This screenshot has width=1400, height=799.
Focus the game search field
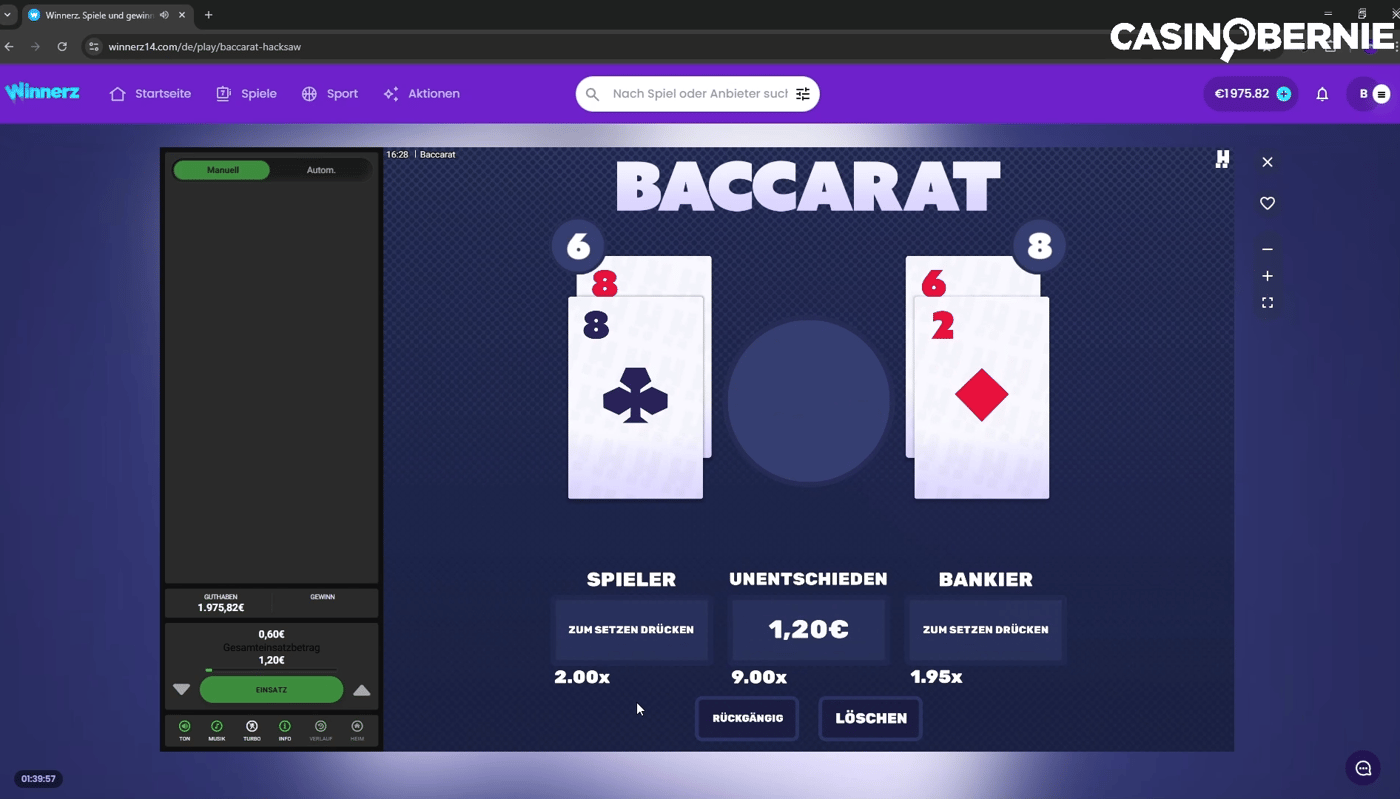pos(699,94)
